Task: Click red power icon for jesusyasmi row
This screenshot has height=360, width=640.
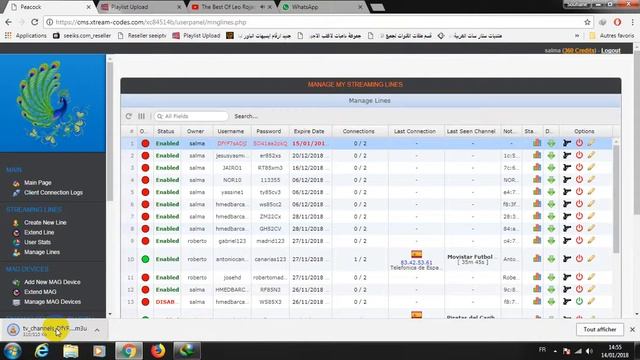Action: 579,155
